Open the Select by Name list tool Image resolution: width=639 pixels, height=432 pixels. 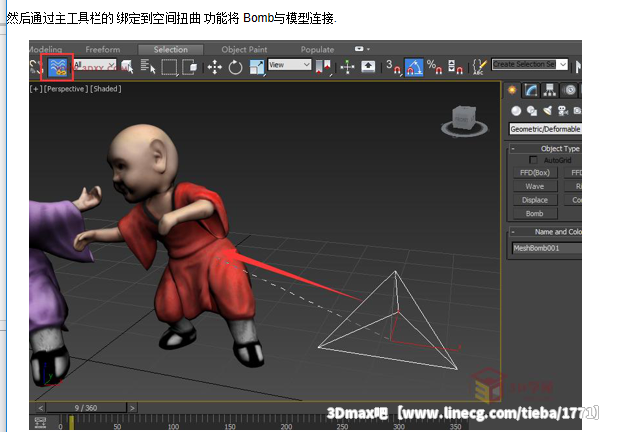(x=148, y=67)
